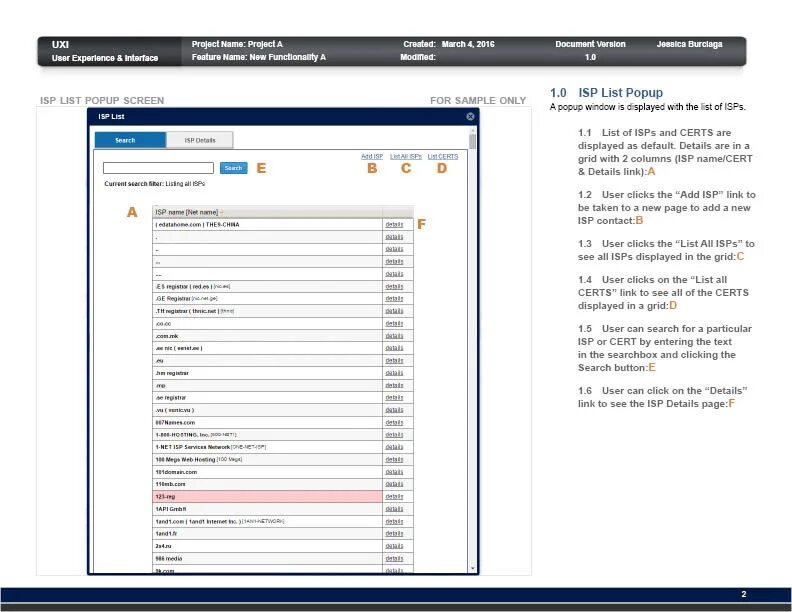The image size is (792, 612).
Task: Click the popup scrollbar down arrow
Action: (473, 569)
